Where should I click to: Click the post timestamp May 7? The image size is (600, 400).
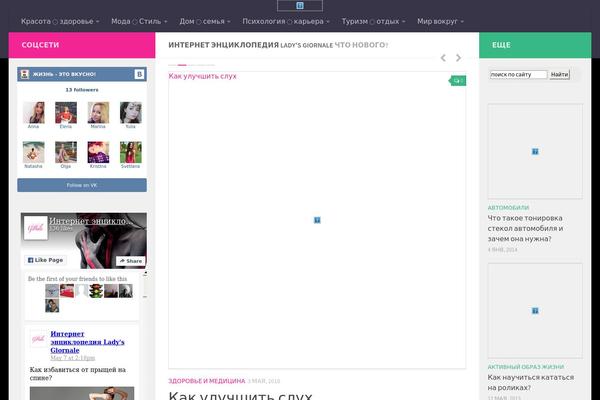coord(73,358)
